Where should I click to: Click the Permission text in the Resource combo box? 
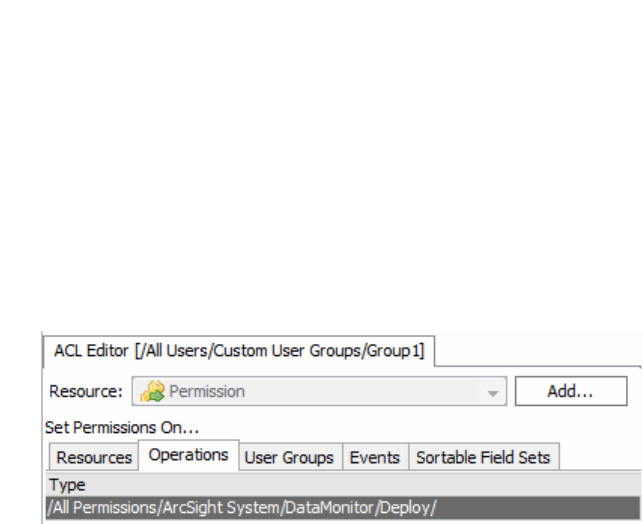(x=207, y=392)
